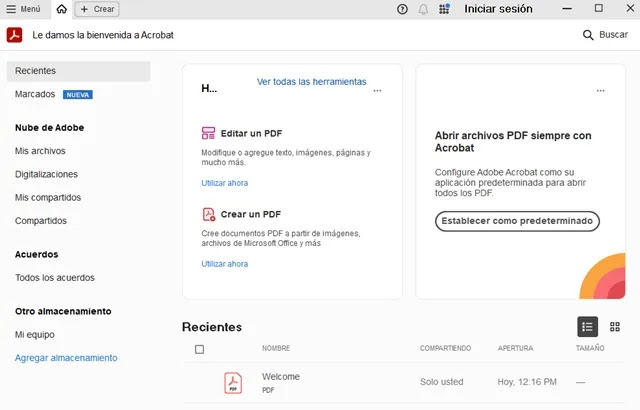Open the notifications bell icon
Image resolution: width=640 pixels, height=410 pixels.
click(423, 9)
